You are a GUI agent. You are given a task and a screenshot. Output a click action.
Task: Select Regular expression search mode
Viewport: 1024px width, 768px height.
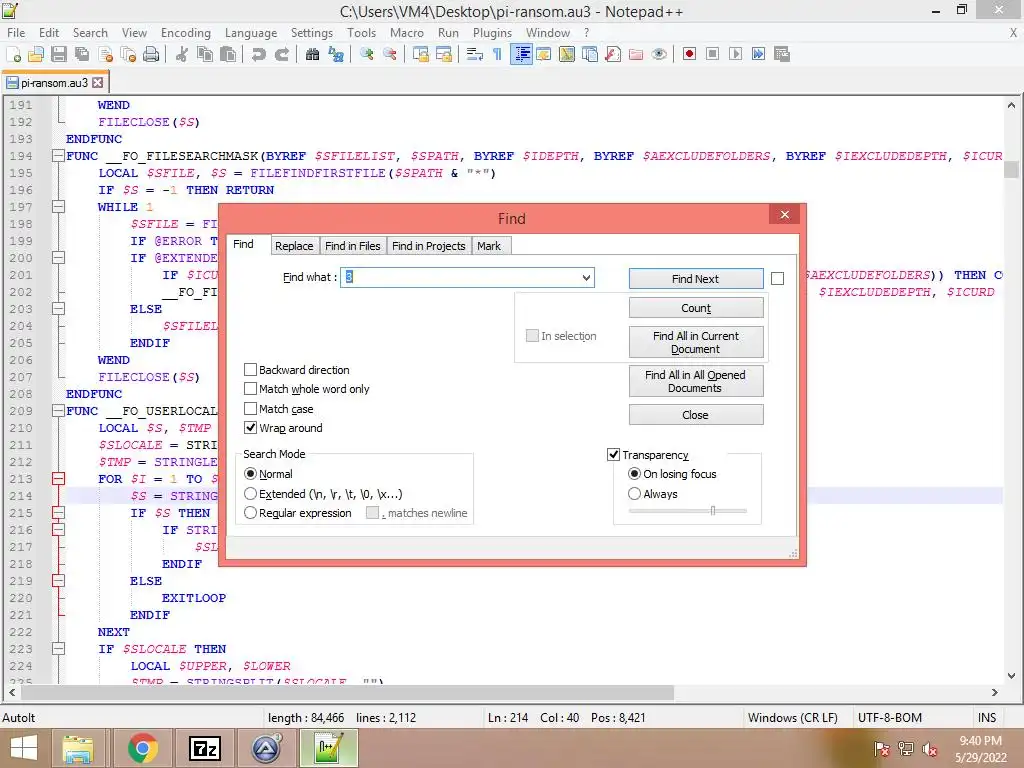pos(250,513)
